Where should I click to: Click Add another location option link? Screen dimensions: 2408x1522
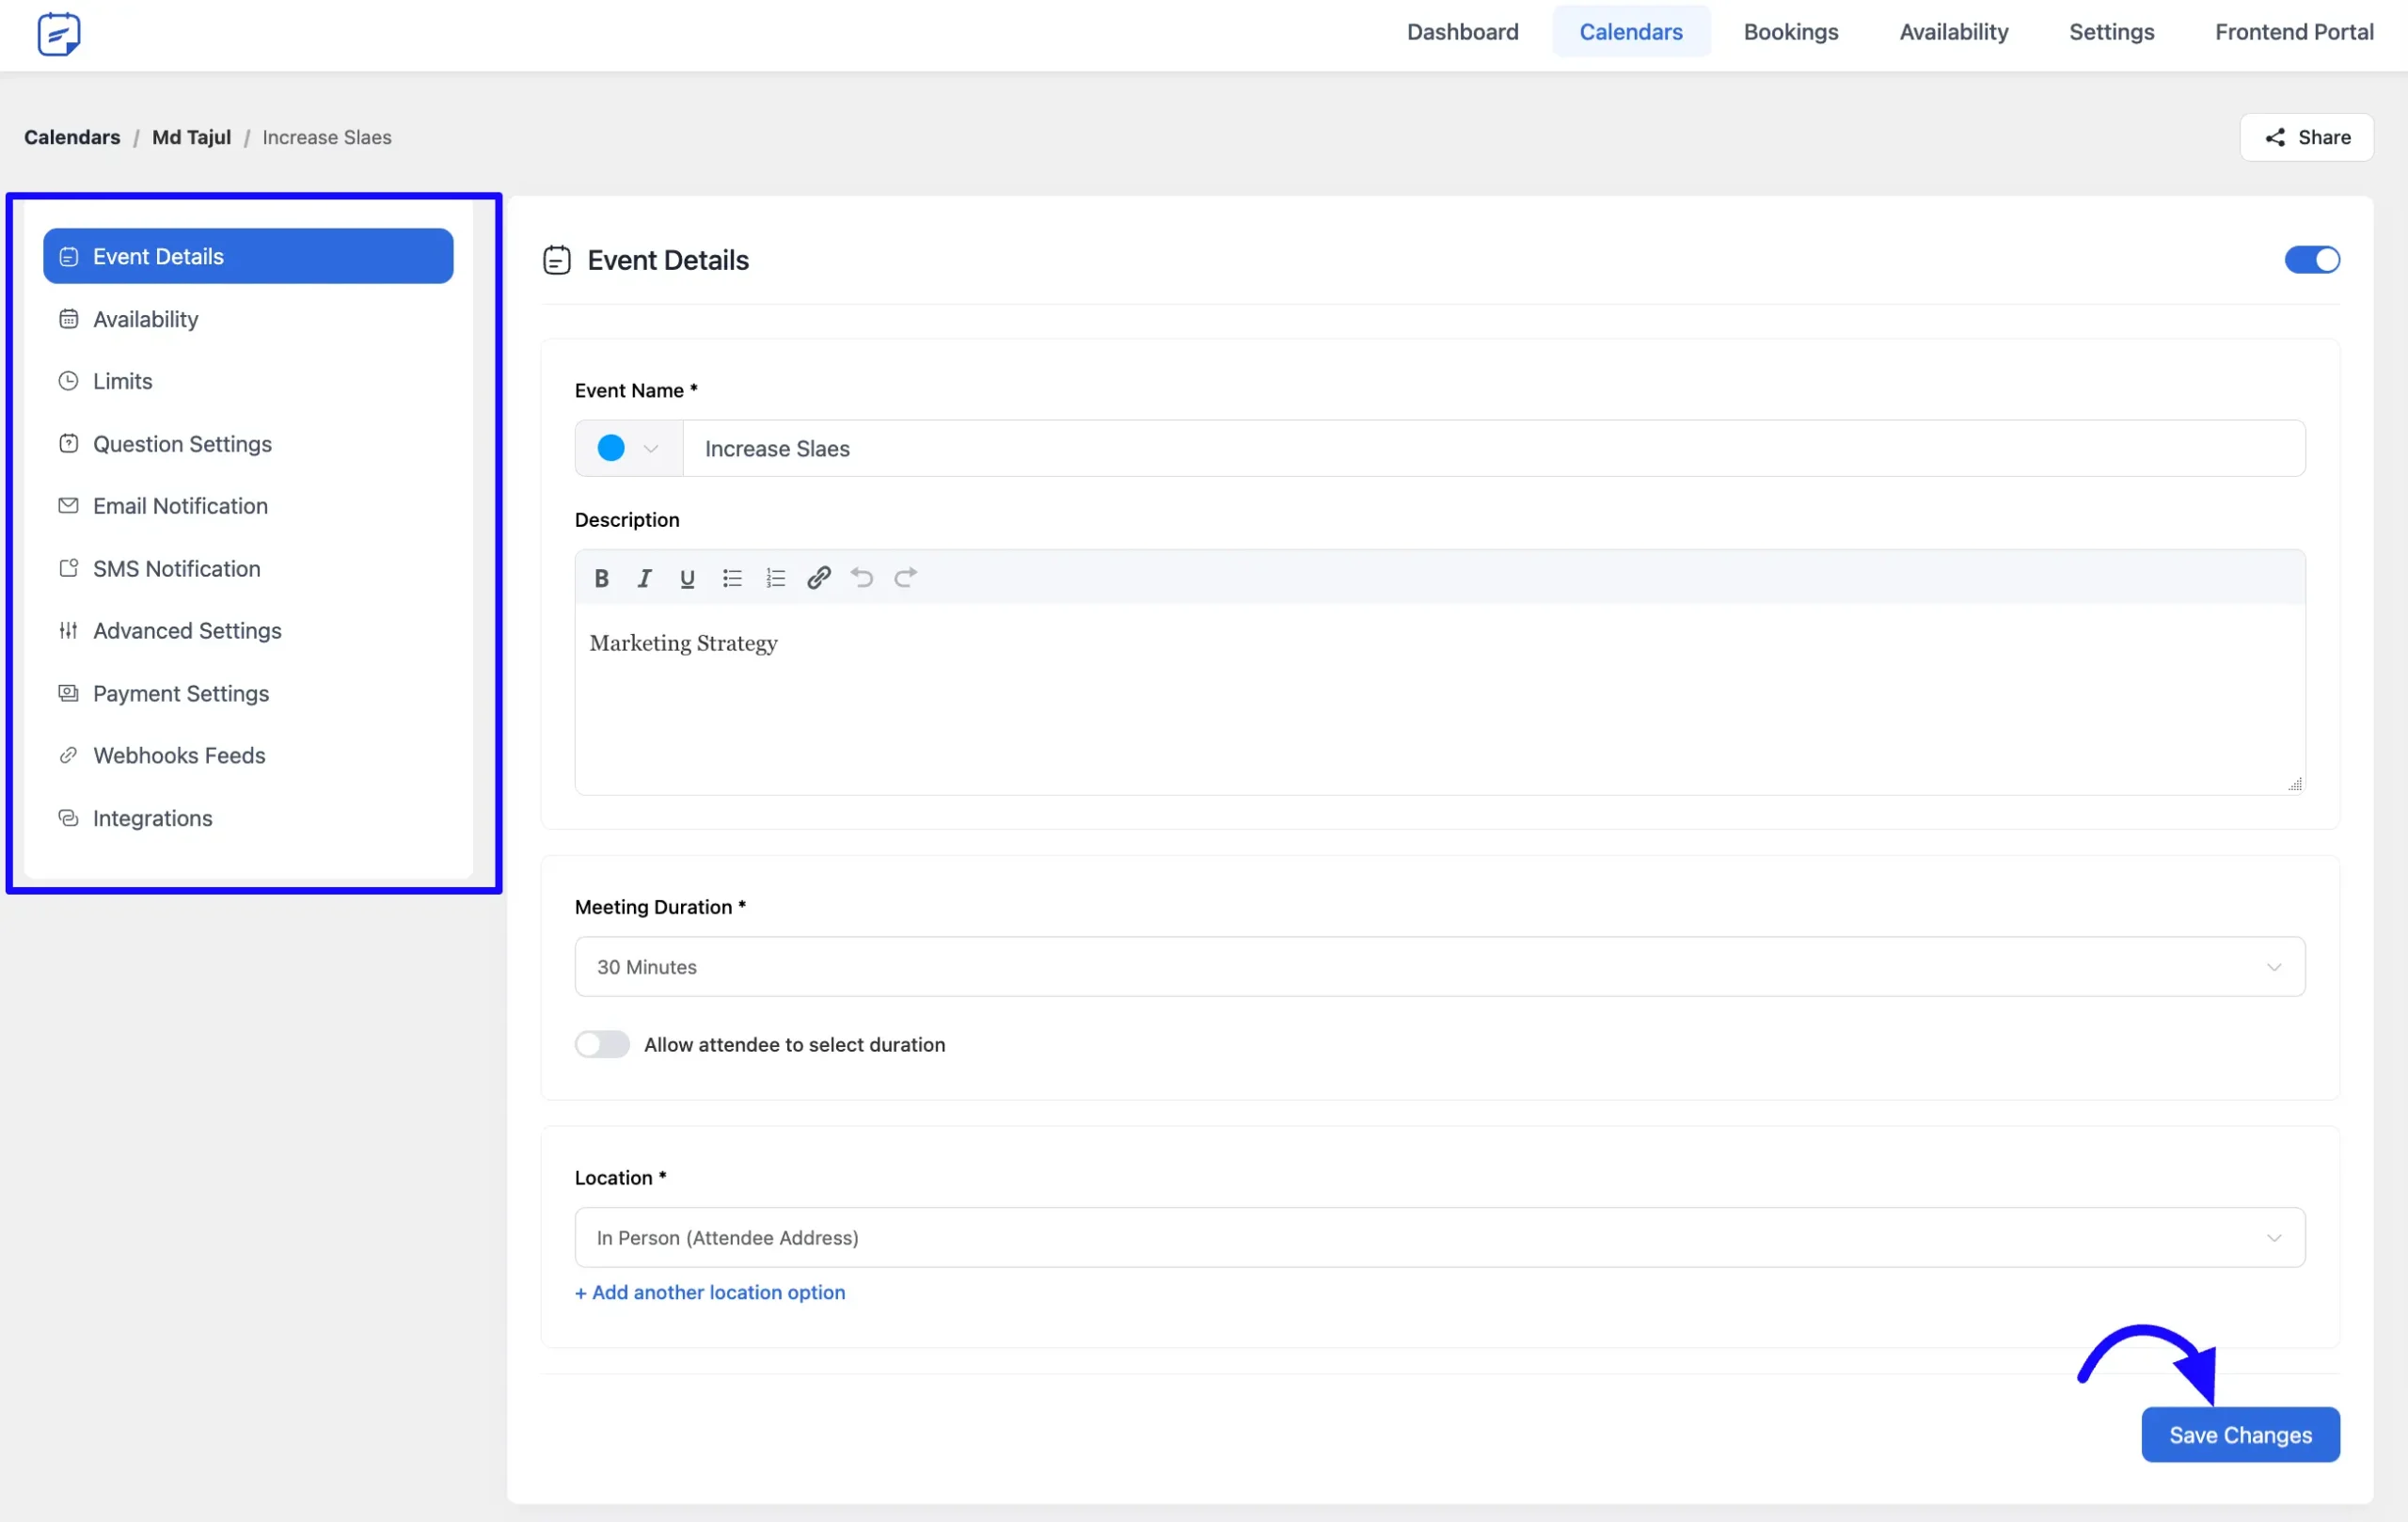pos(710,1292)
